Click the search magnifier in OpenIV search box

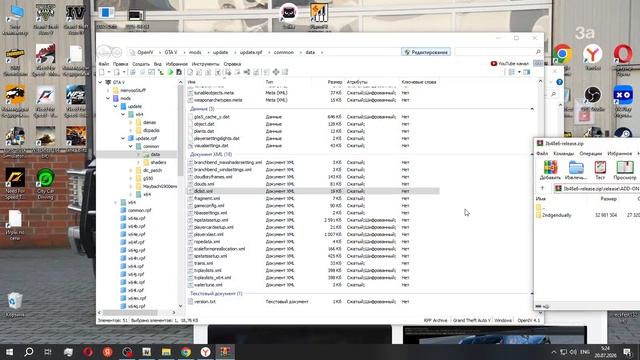click(538, 52)
